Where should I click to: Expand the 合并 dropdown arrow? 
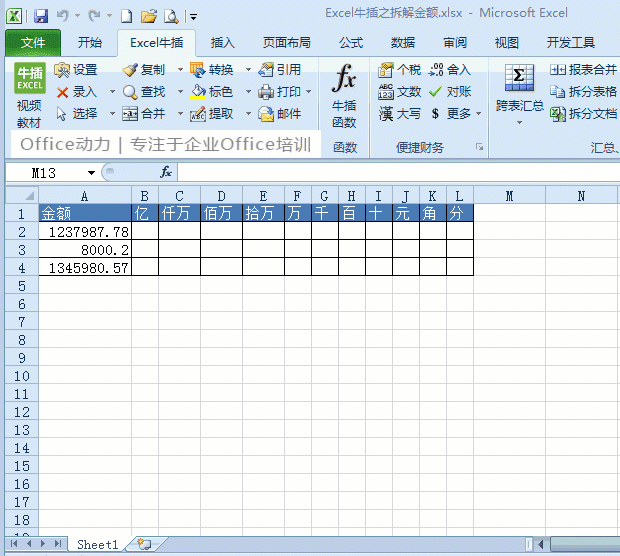click(x=180, y=114)
